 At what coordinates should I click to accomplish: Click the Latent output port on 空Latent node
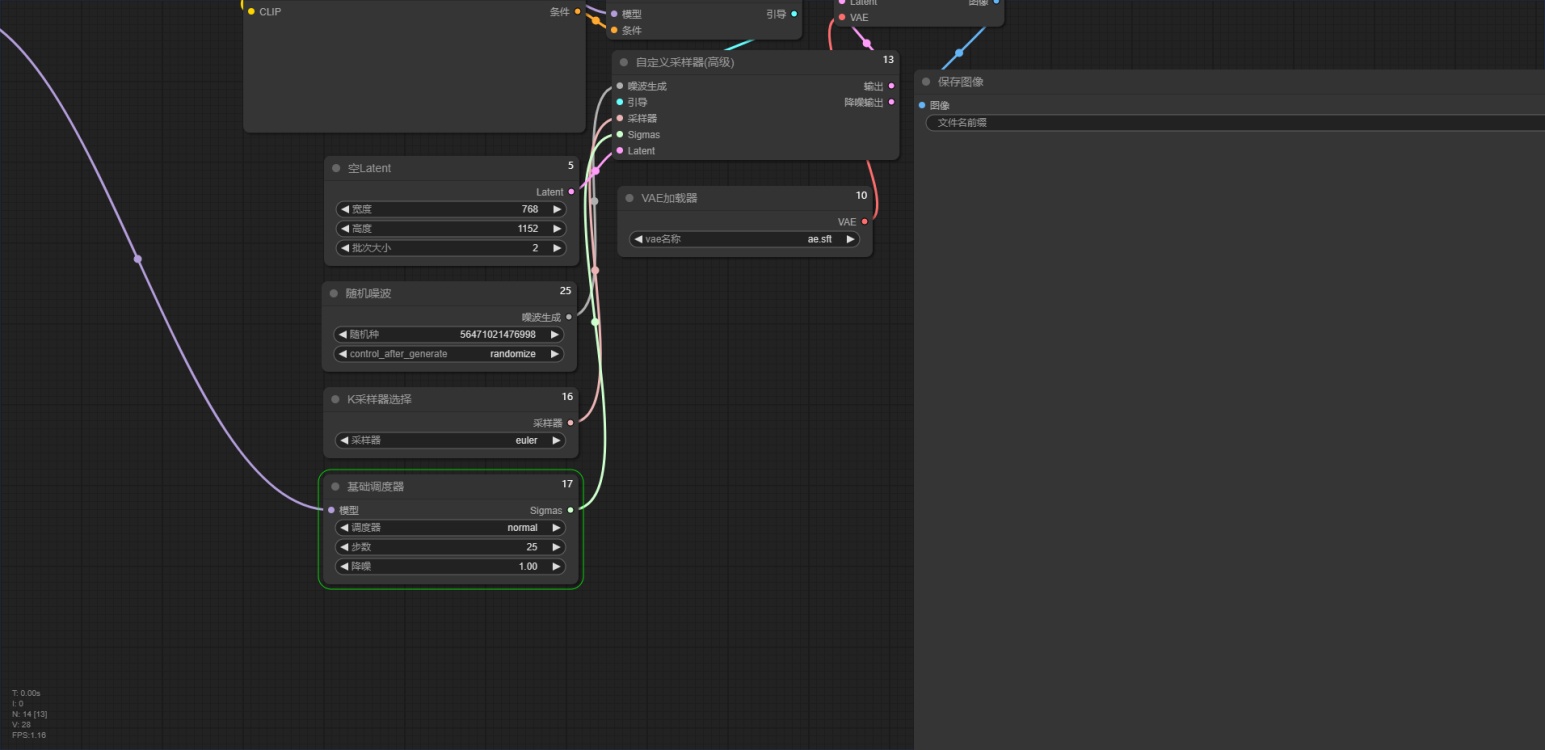click(571, 192)
